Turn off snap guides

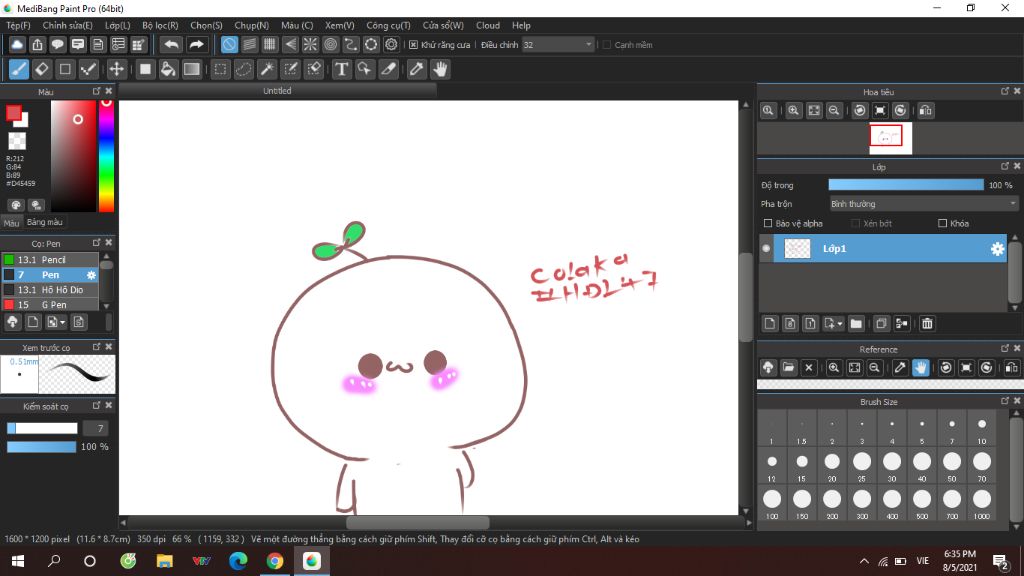[229, 44]
